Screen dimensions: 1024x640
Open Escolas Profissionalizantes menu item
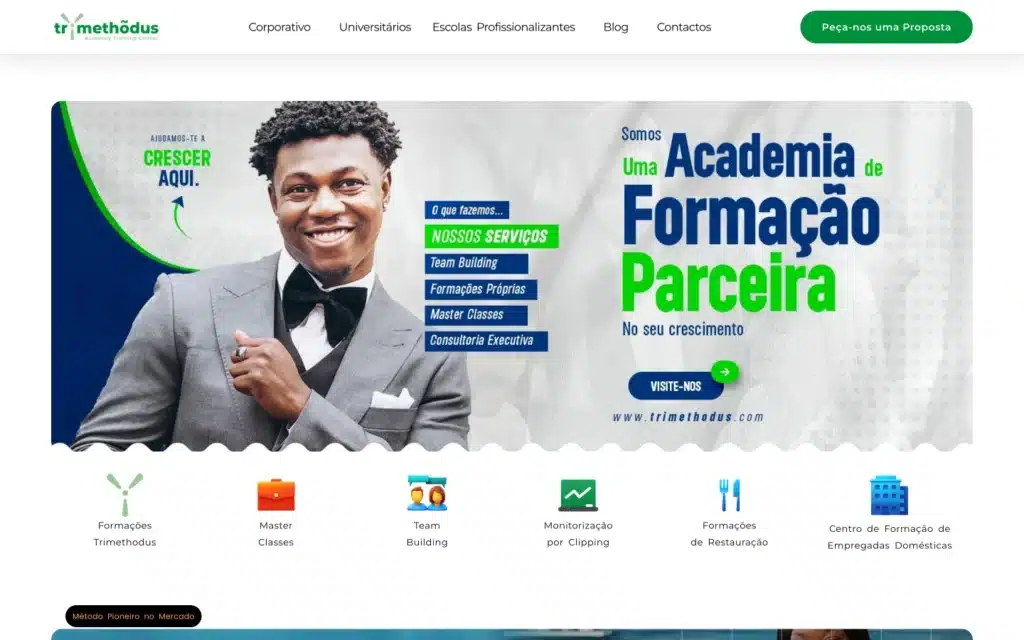click(x=504, y=27)
